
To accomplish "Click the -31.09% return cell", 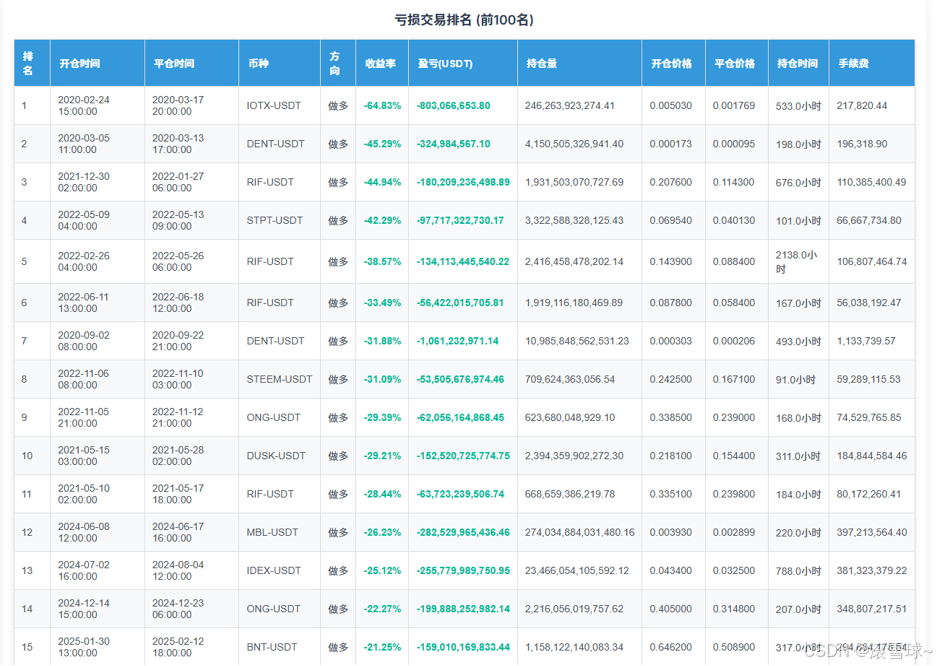I will click(x=382, y=379).
